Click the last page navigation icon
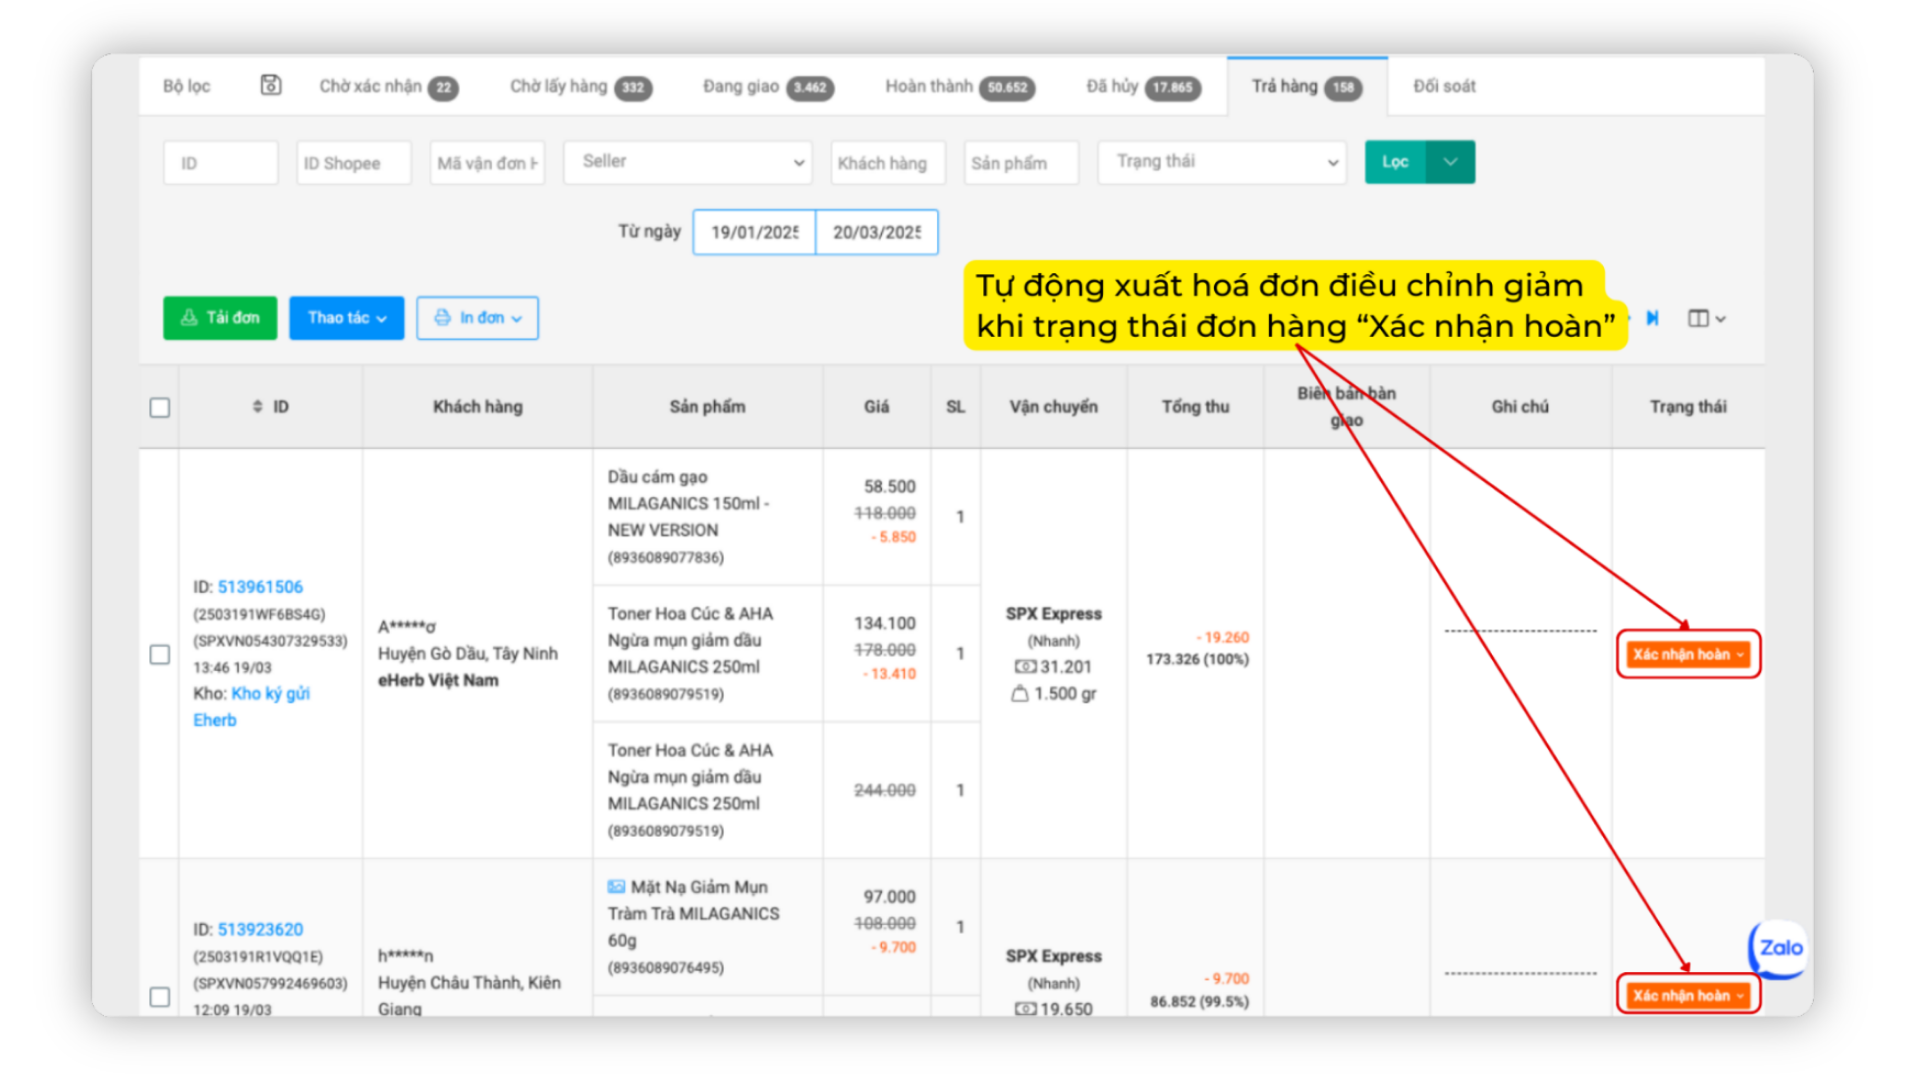 click(1653, 318)
